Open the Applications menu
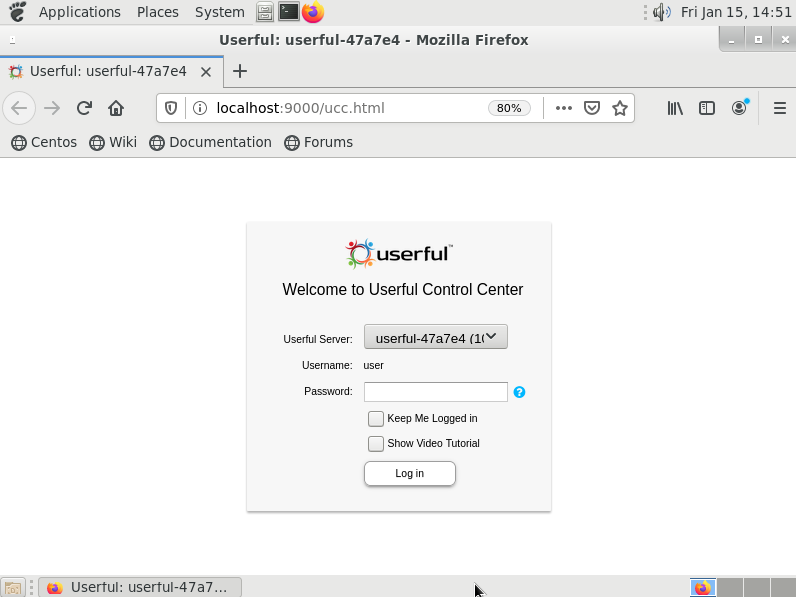Image resolution: width=796 pixels, height=597 pixels. pos(79,12)
